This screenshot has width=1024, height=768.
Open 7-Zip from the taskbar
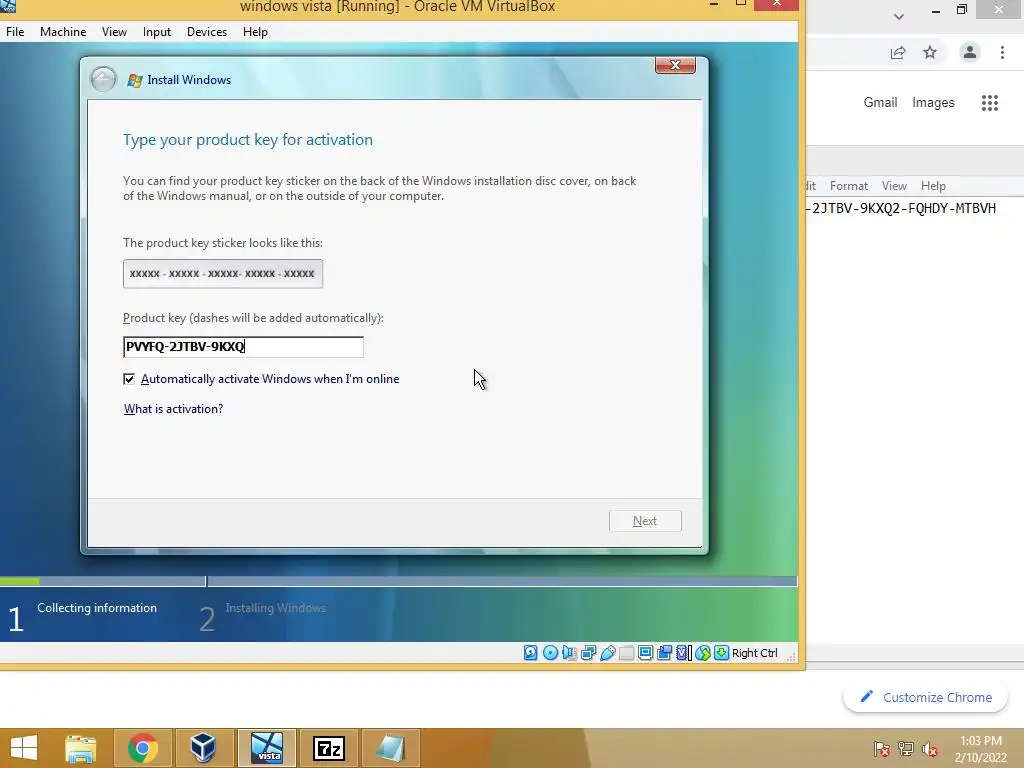[329, 748]
